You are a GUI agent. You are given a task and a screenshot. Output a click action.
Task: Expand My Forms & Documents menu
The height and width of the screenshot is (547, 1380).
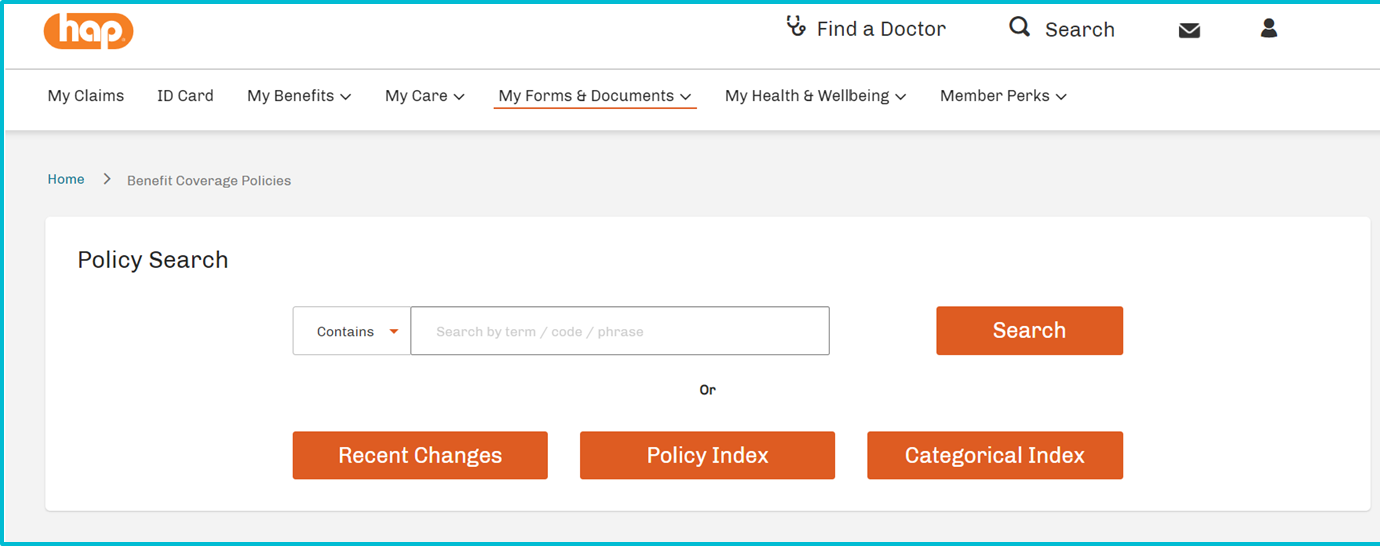click(595, 96)
